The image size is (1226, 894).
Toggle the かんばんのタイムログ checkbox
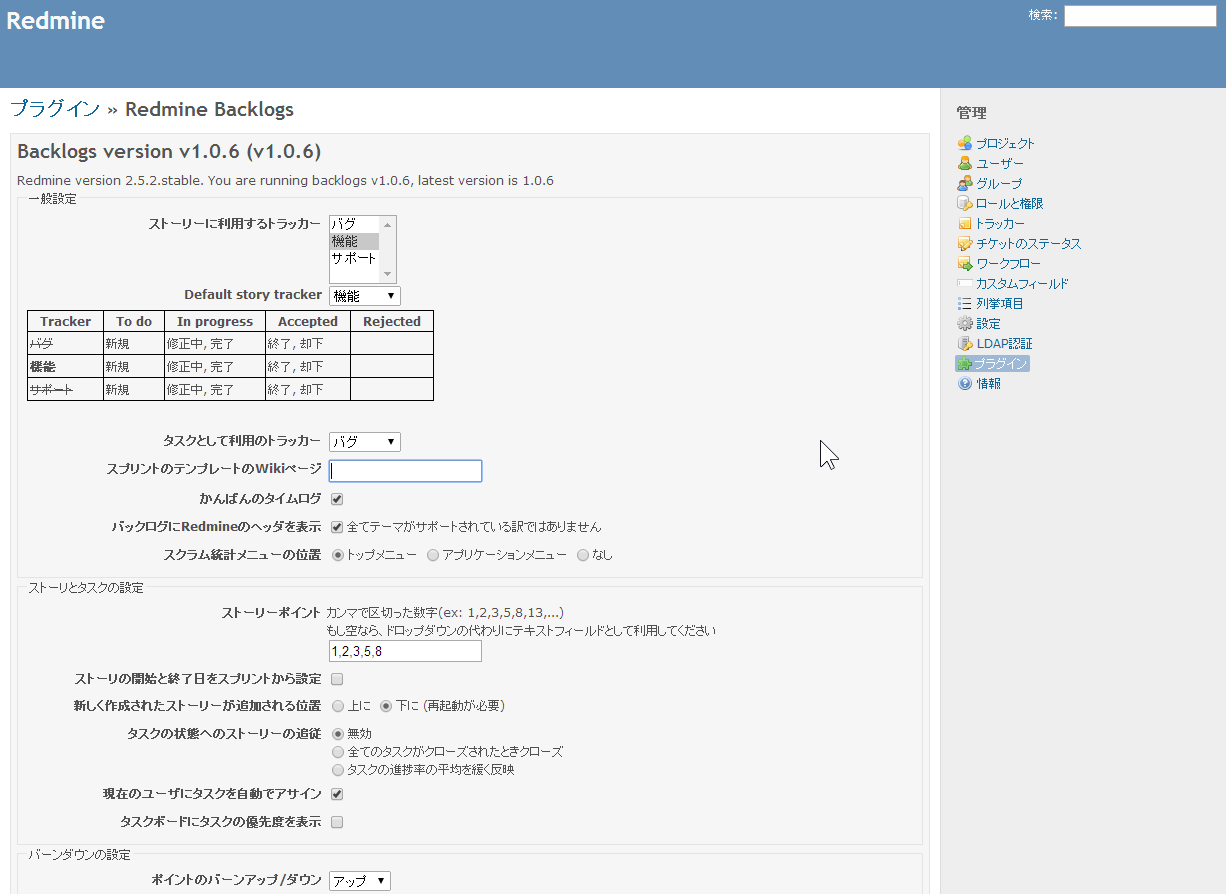tap(337, 498)
